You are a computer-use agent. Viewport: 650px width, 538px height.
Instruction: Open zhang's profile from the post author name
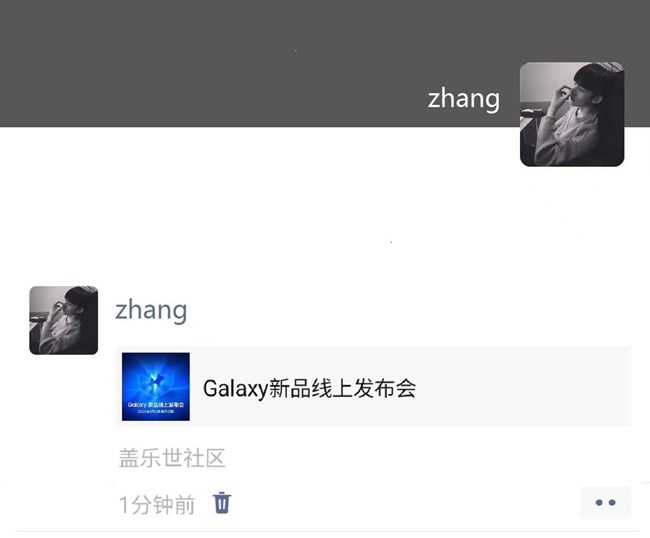coord(151,311)
